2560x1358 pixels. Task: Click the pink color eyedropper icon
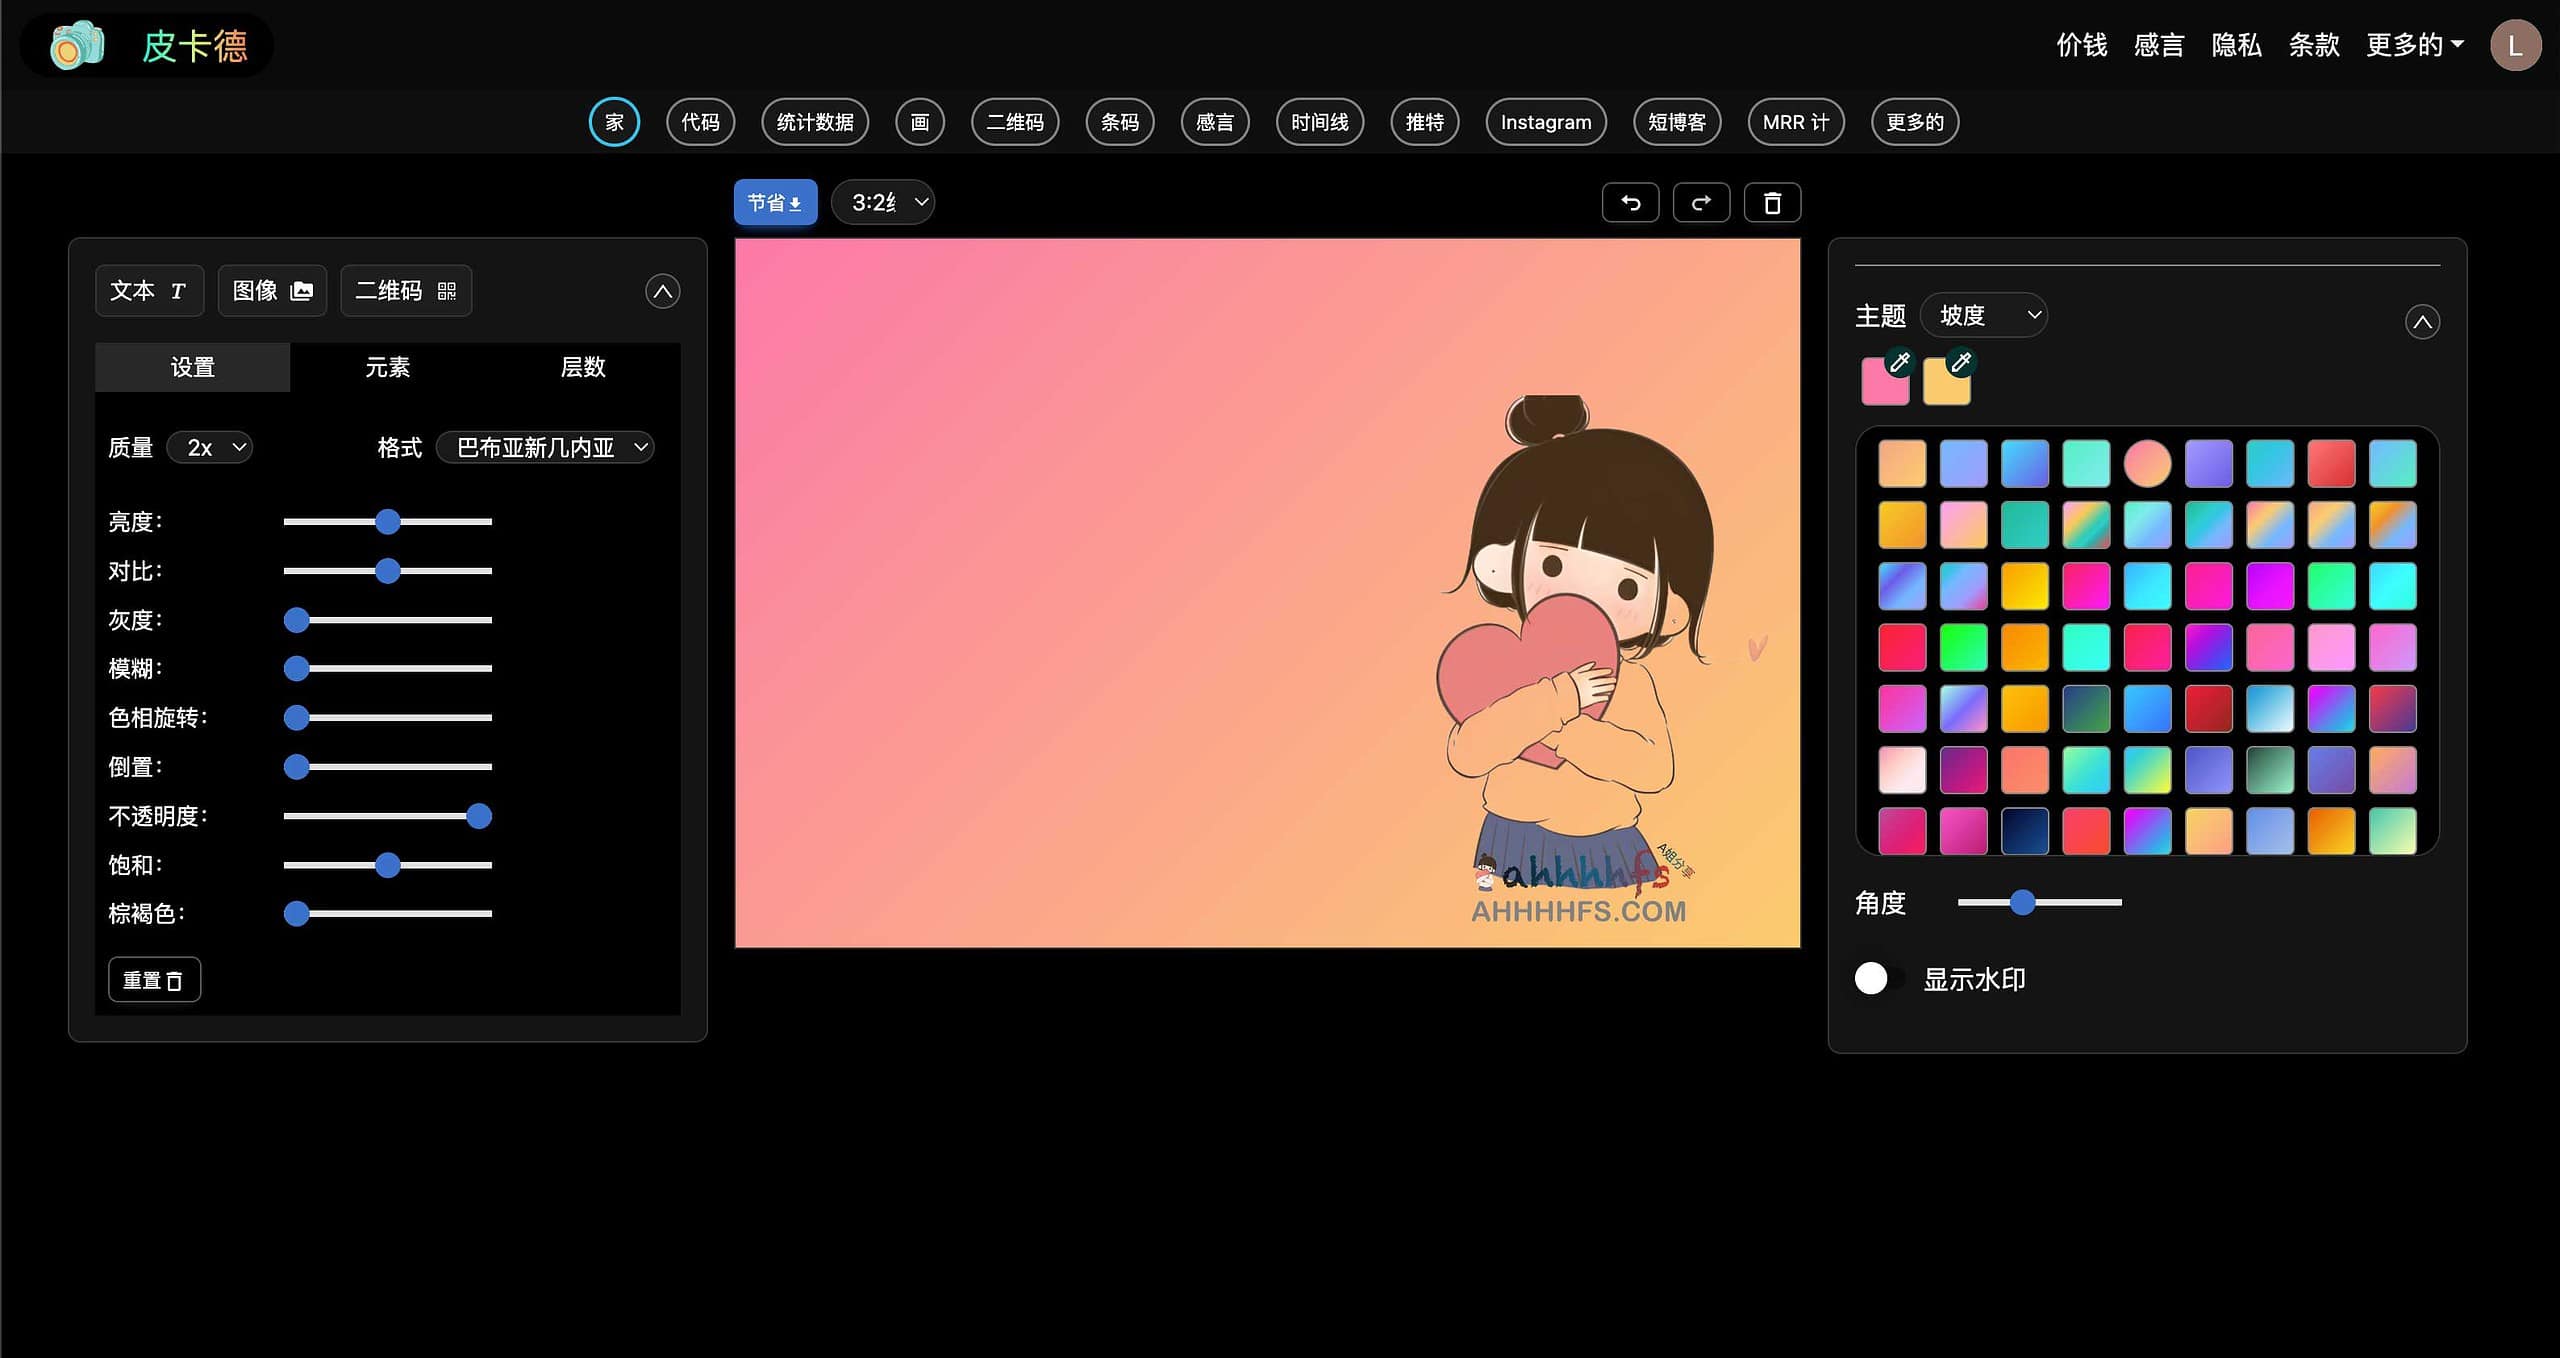click(x=1899, y=362)
